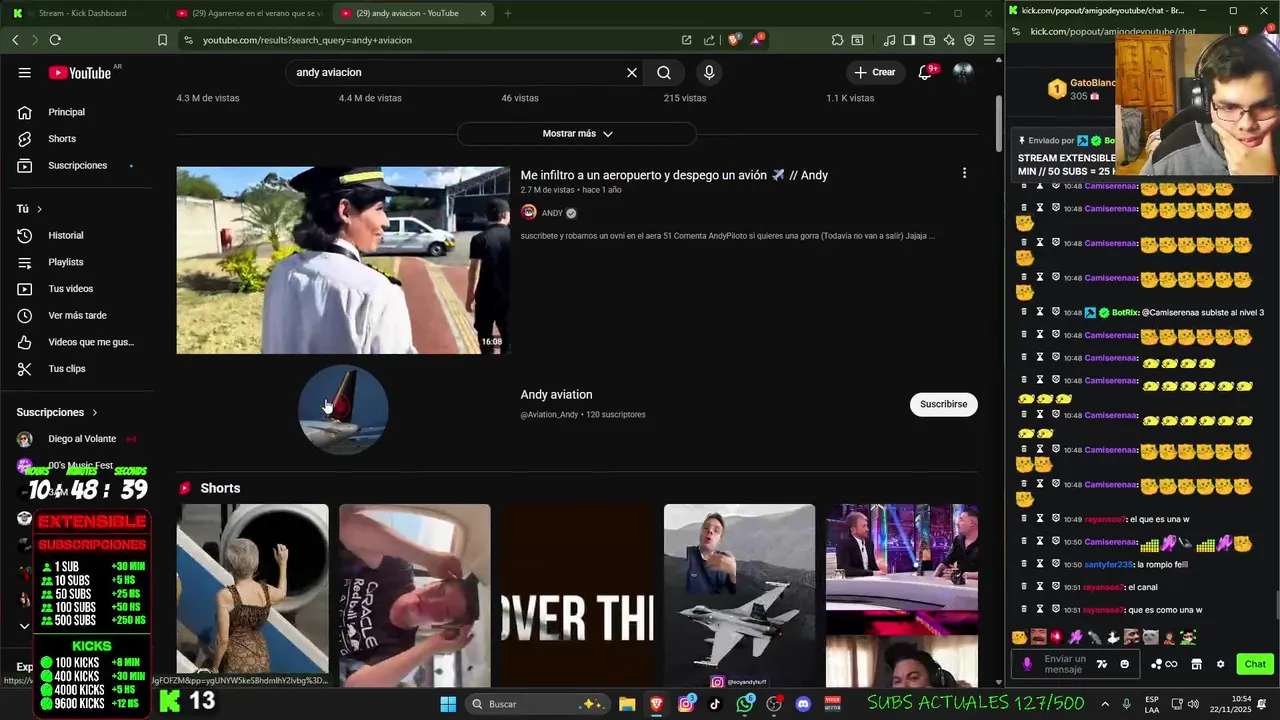
Task: Go back in browser history
Action: pos(15,40)
